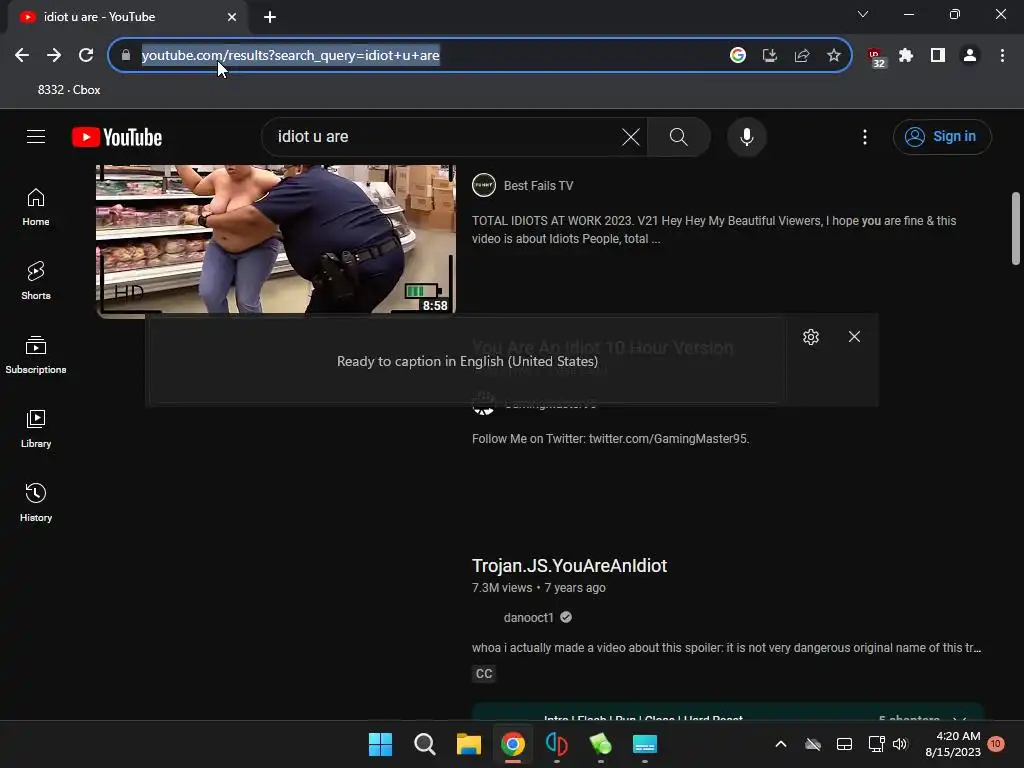Click the page vertical scrollbar thumb
This screenshot has width=1024, height=768.
click(1016, 229)
